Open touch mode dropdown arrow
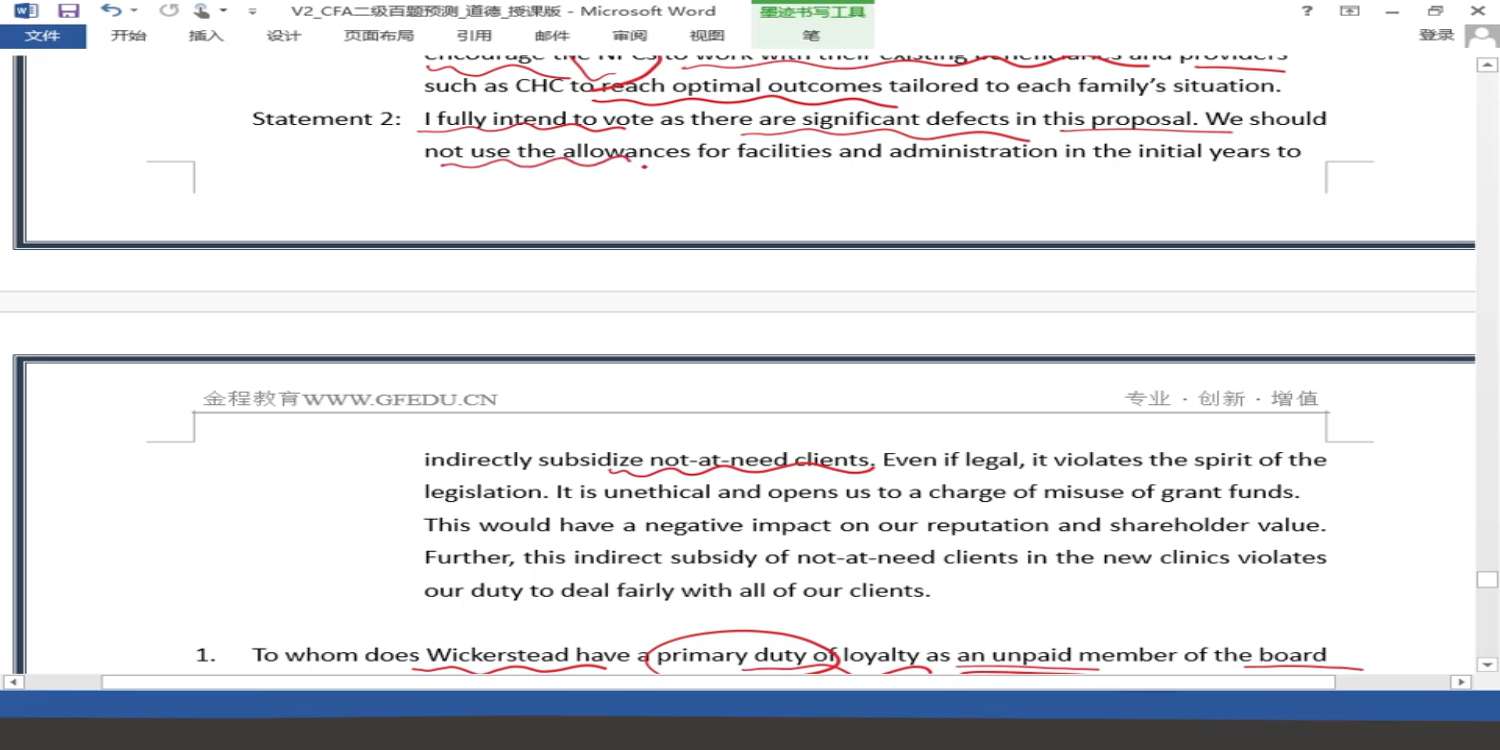 [x=223, y=11]
